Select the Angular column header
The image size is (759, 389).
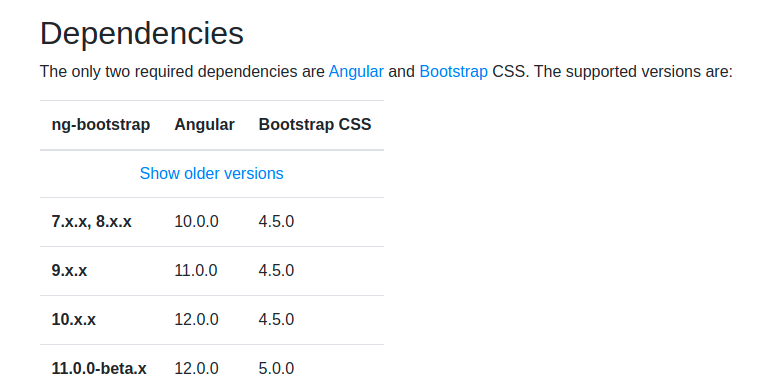204,124
